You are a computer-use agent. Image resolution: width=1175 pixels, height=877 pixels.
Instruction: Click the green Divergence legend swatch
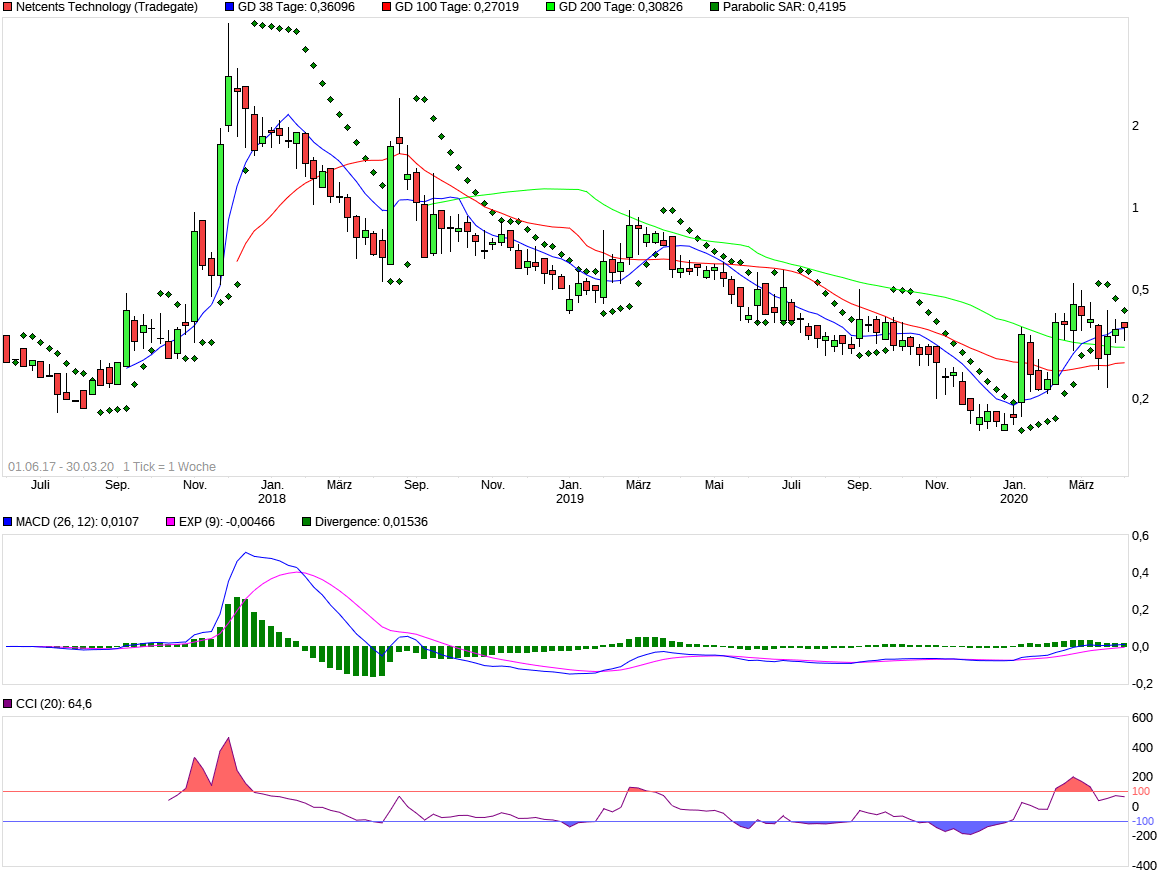click(306, 522)
